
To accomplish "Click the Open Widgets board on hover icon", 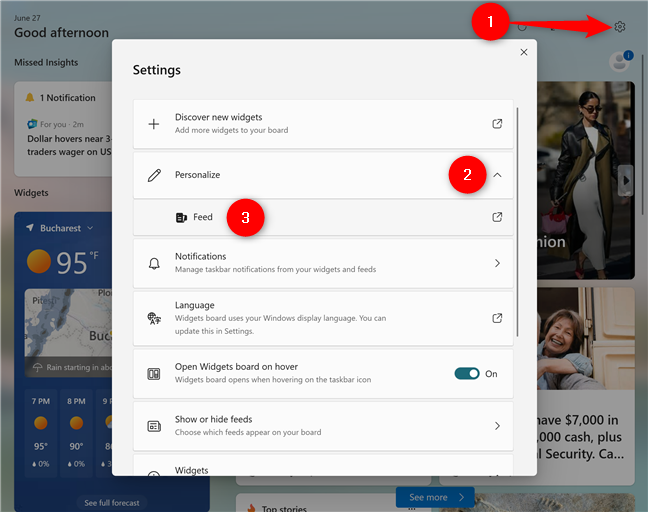I will click(154, 374).
